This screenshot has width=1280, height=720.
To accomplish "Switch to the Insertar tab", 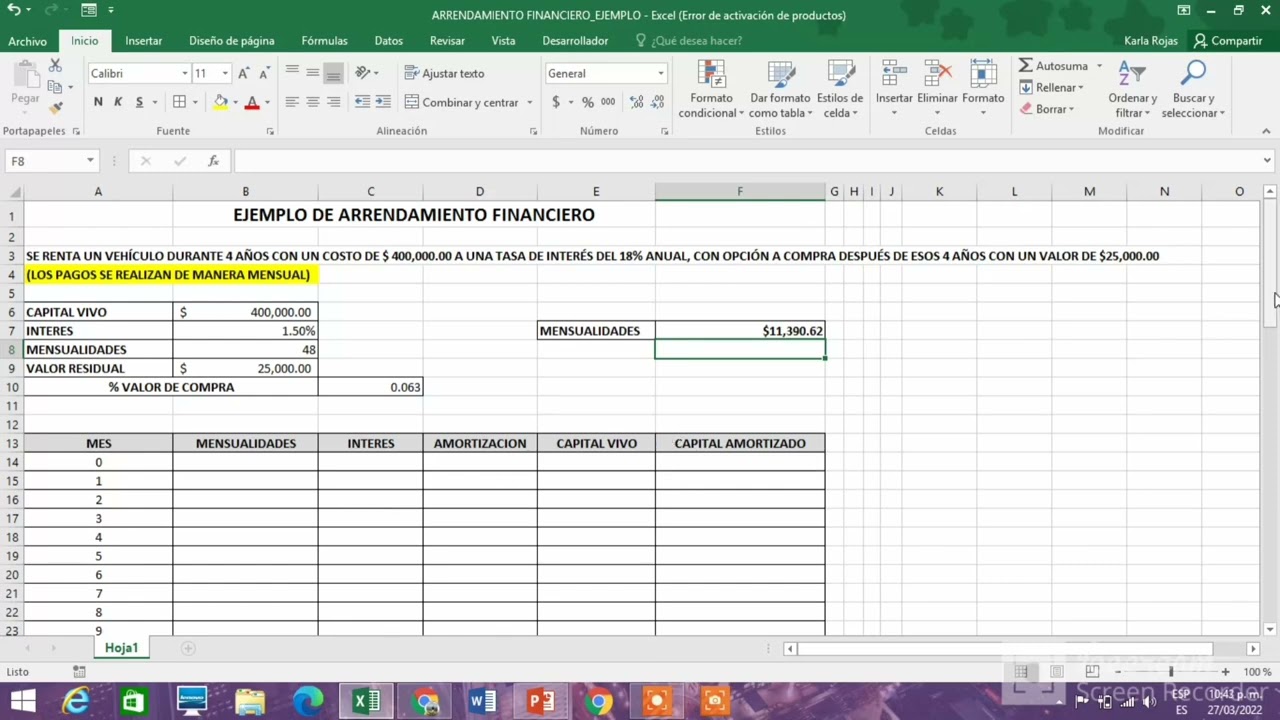I will point(143,41).
